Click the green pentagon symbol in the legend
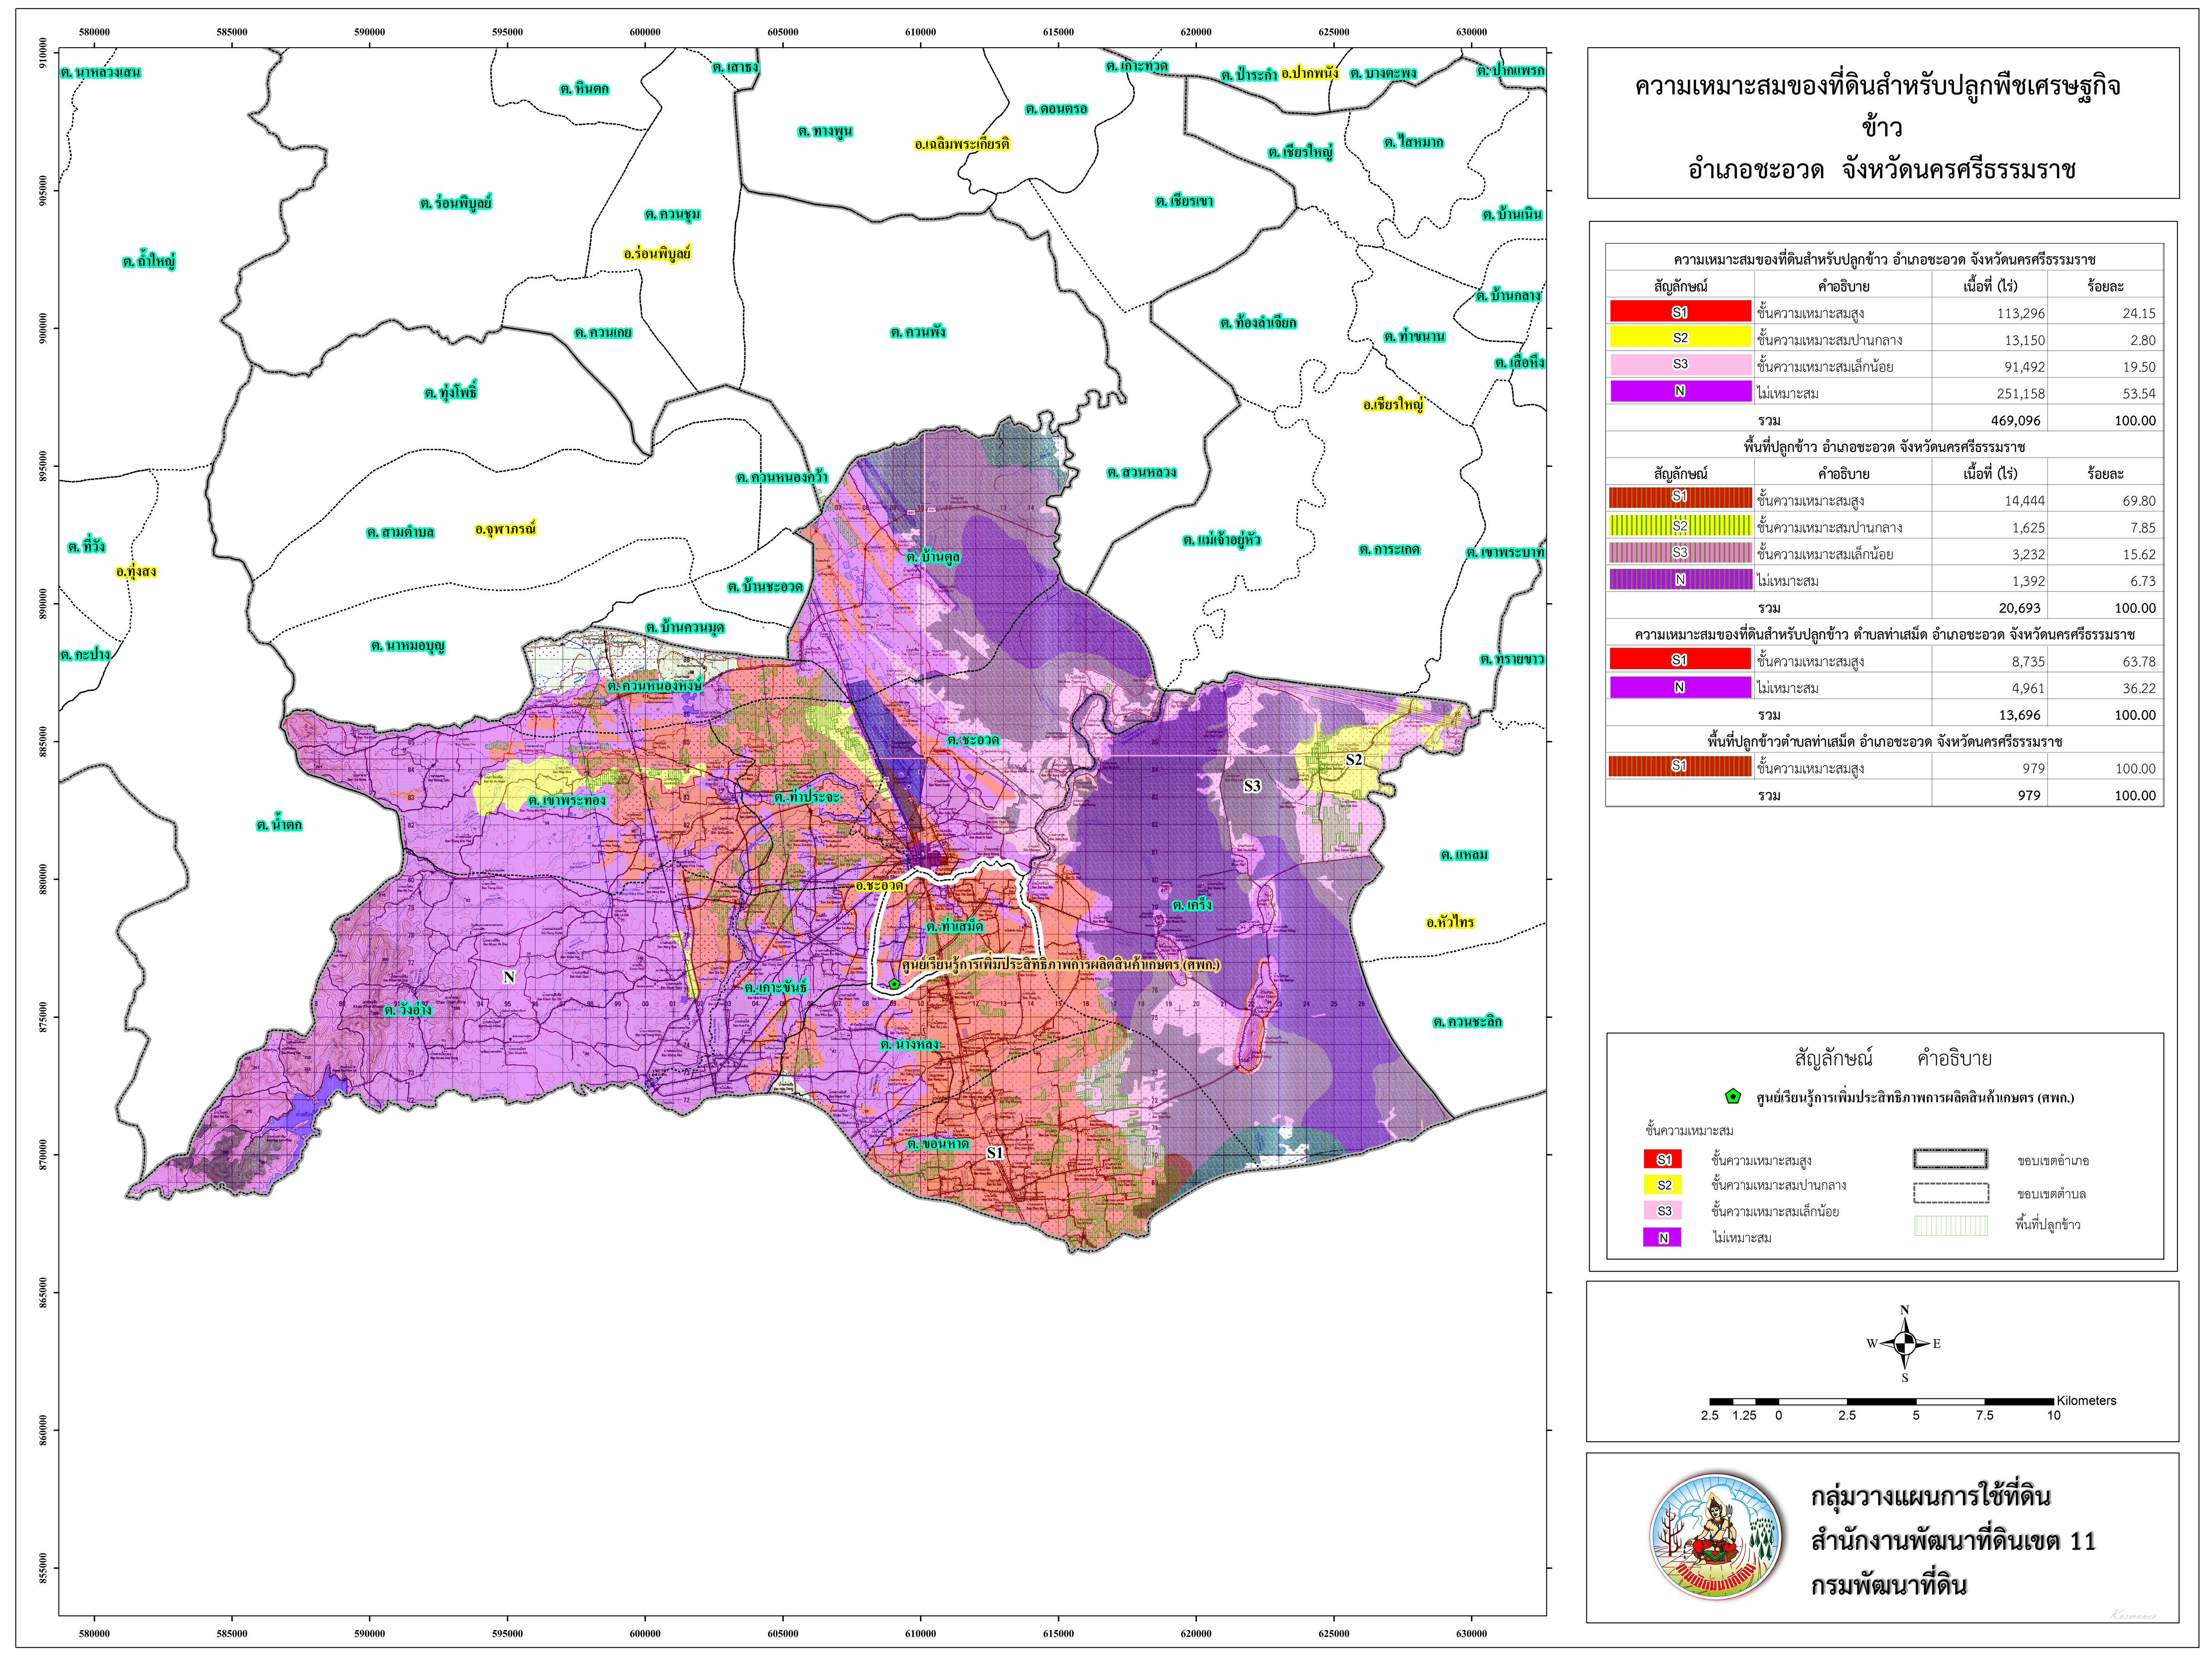This screenshot has width=2212, height=1659. point(1733,1096)
